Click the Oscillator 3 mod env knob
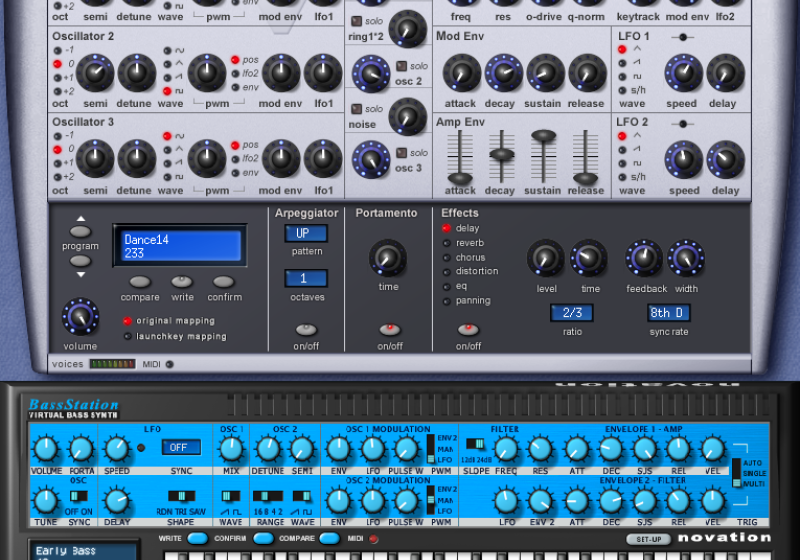Viewport: 800px width, 560px height. (281, 159)
